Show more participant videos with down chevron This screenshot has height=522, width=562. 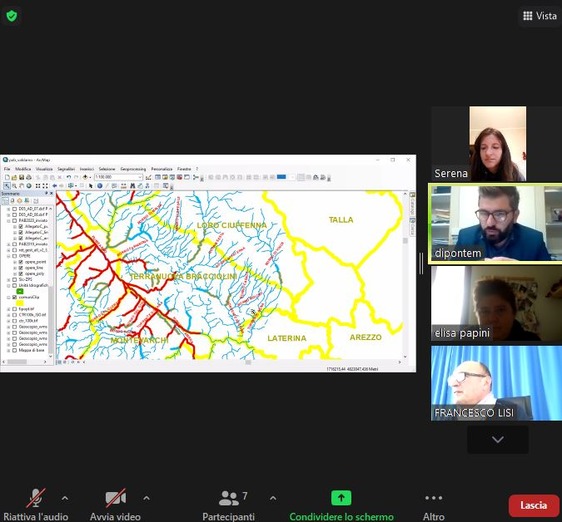click(498, 440)
